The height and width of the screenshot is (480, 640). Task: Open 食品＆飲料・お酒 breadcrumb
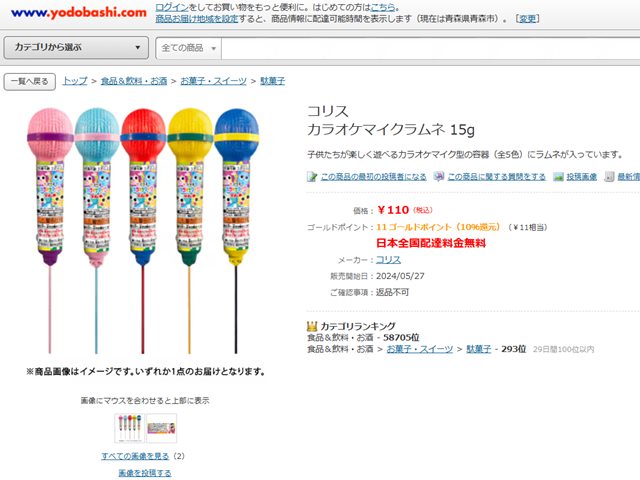[x=134, y=81]
